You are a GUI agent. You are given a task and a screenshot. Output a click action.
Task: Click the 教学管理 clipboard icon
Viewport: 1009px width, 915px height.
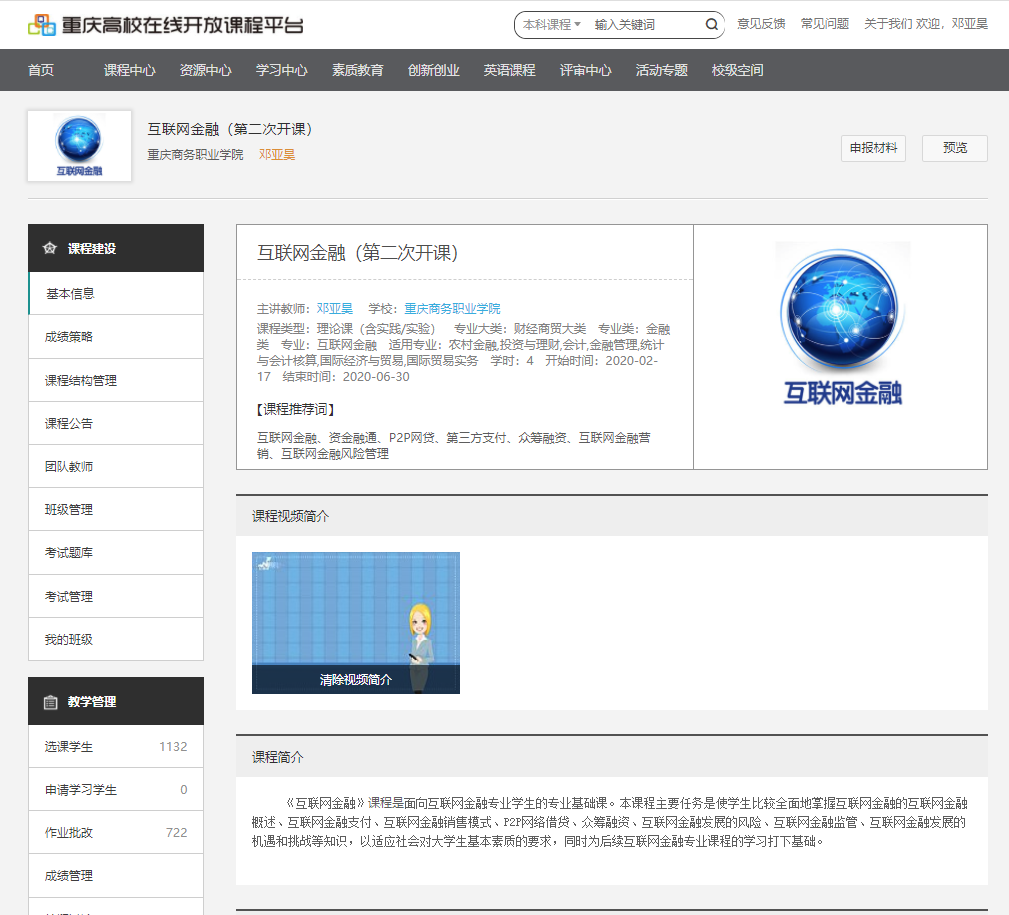[x=50, y=702]
